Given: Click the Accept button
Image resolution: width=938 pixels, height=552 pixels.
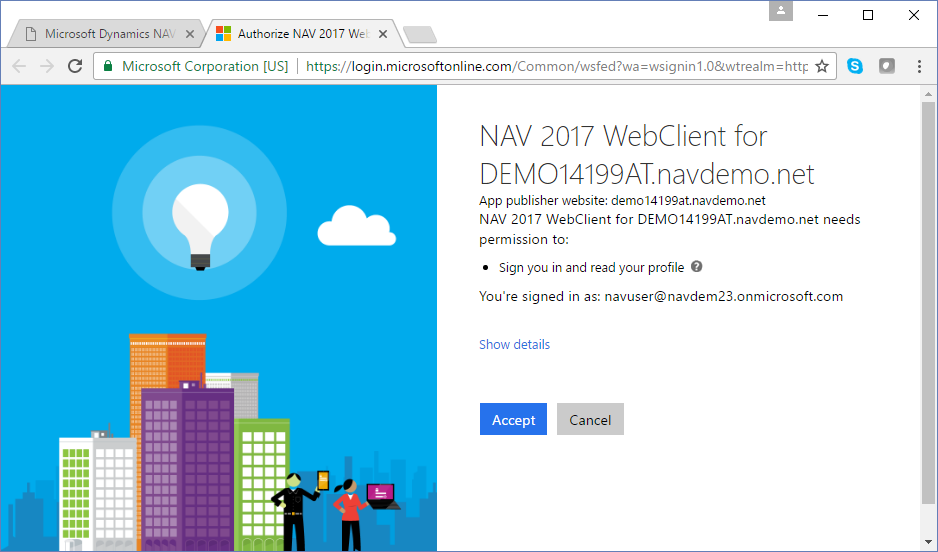Looking at the screenshot, I should click(513, 420).
